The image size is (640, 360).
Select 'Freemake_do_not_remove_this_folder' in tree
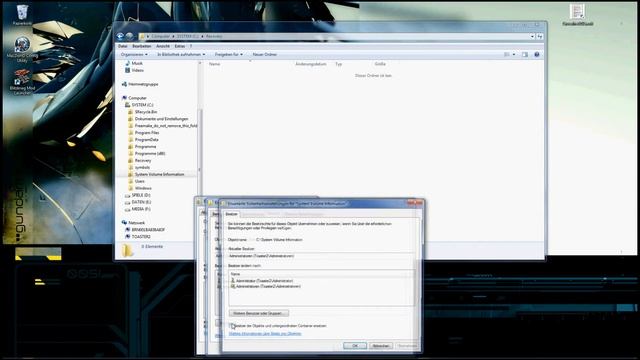[166, 126]
